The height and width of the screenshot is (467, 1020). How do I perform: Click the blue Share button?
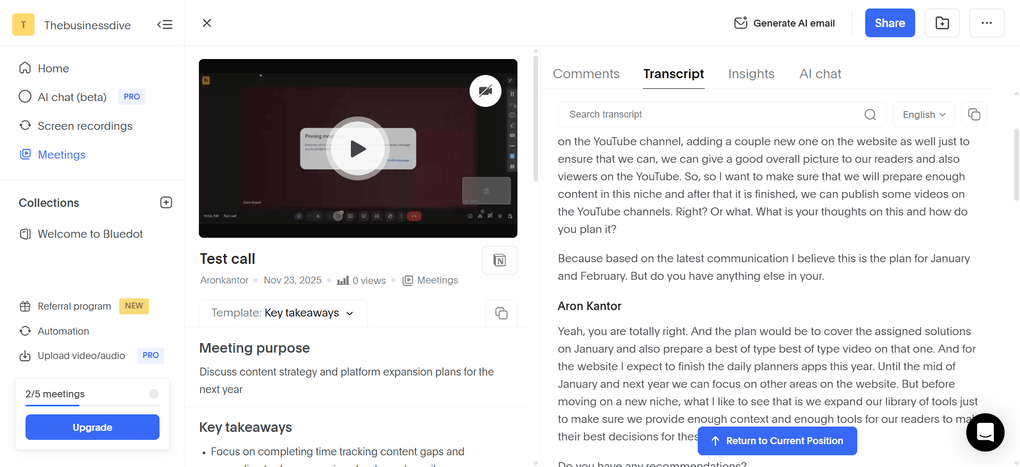890,23
